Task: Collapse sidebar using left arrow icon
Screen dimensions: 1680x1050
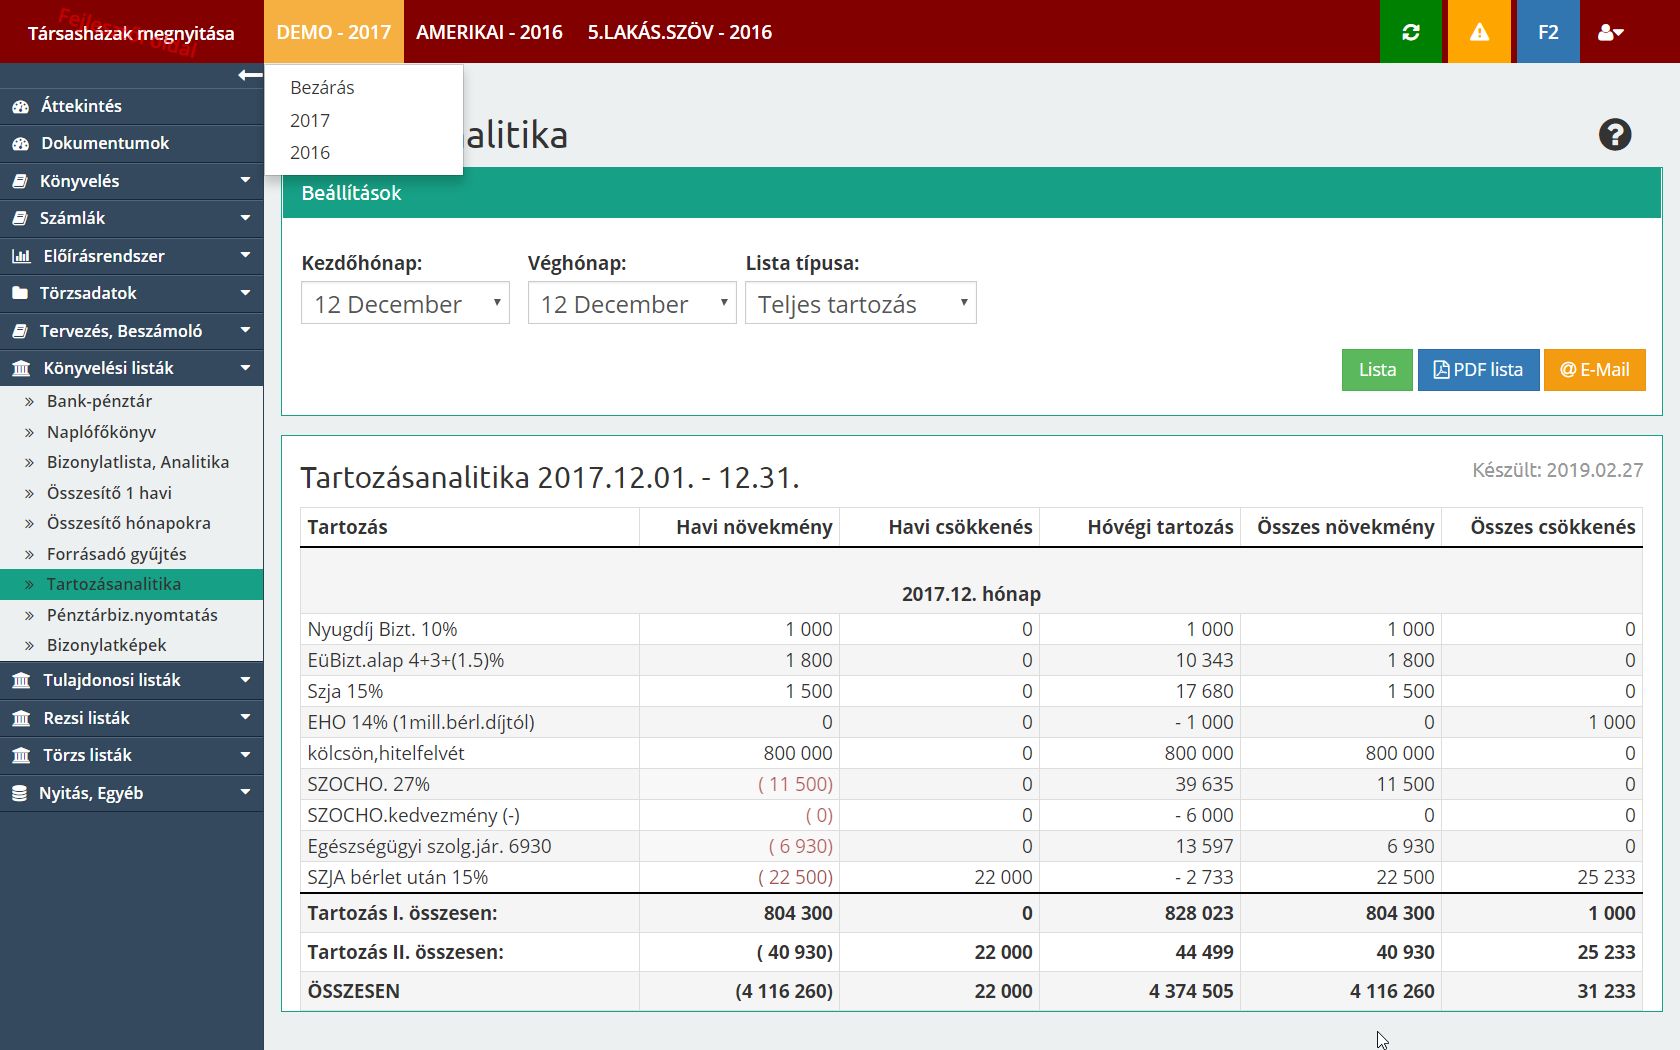Action: point(249,76)
